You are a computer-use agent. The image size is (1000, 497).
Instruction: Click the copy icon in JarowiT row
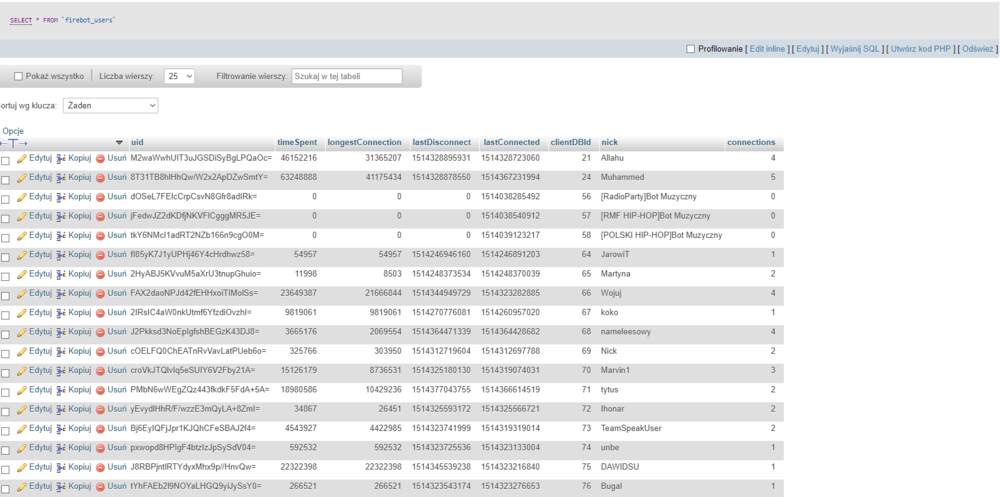coord(61,255)
